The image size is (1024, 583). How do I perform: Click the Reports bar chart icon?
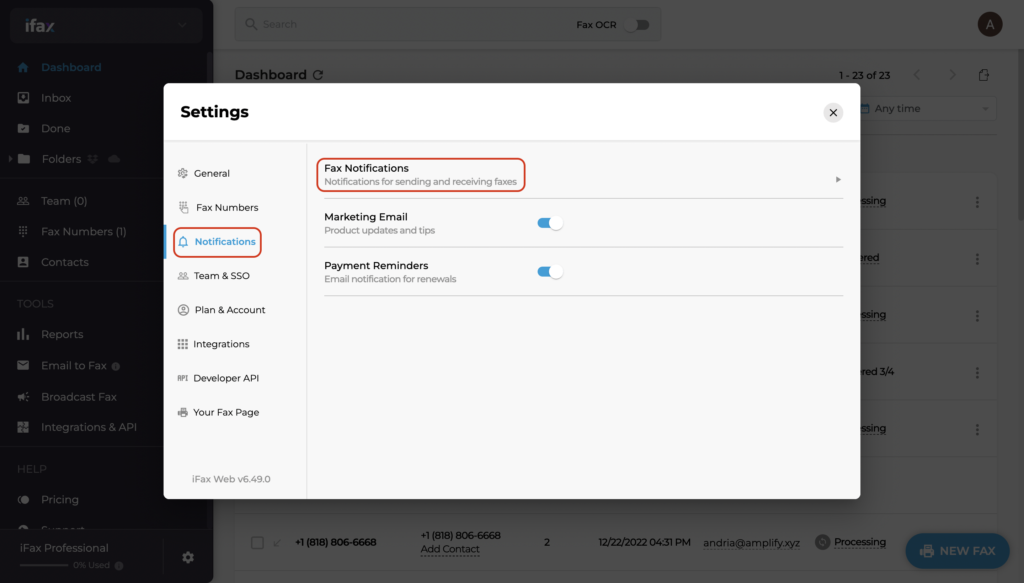tap(24, 334)
